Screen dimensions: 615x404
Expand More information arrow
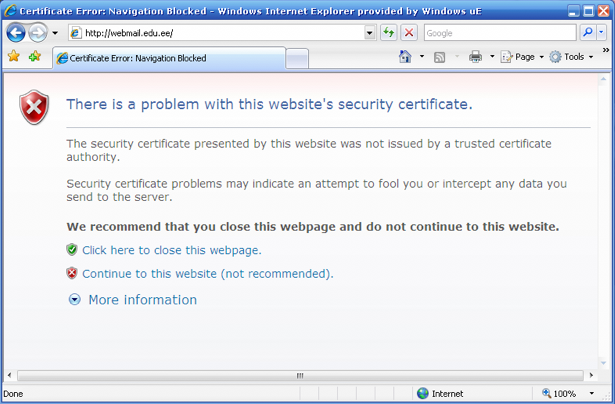75,300
